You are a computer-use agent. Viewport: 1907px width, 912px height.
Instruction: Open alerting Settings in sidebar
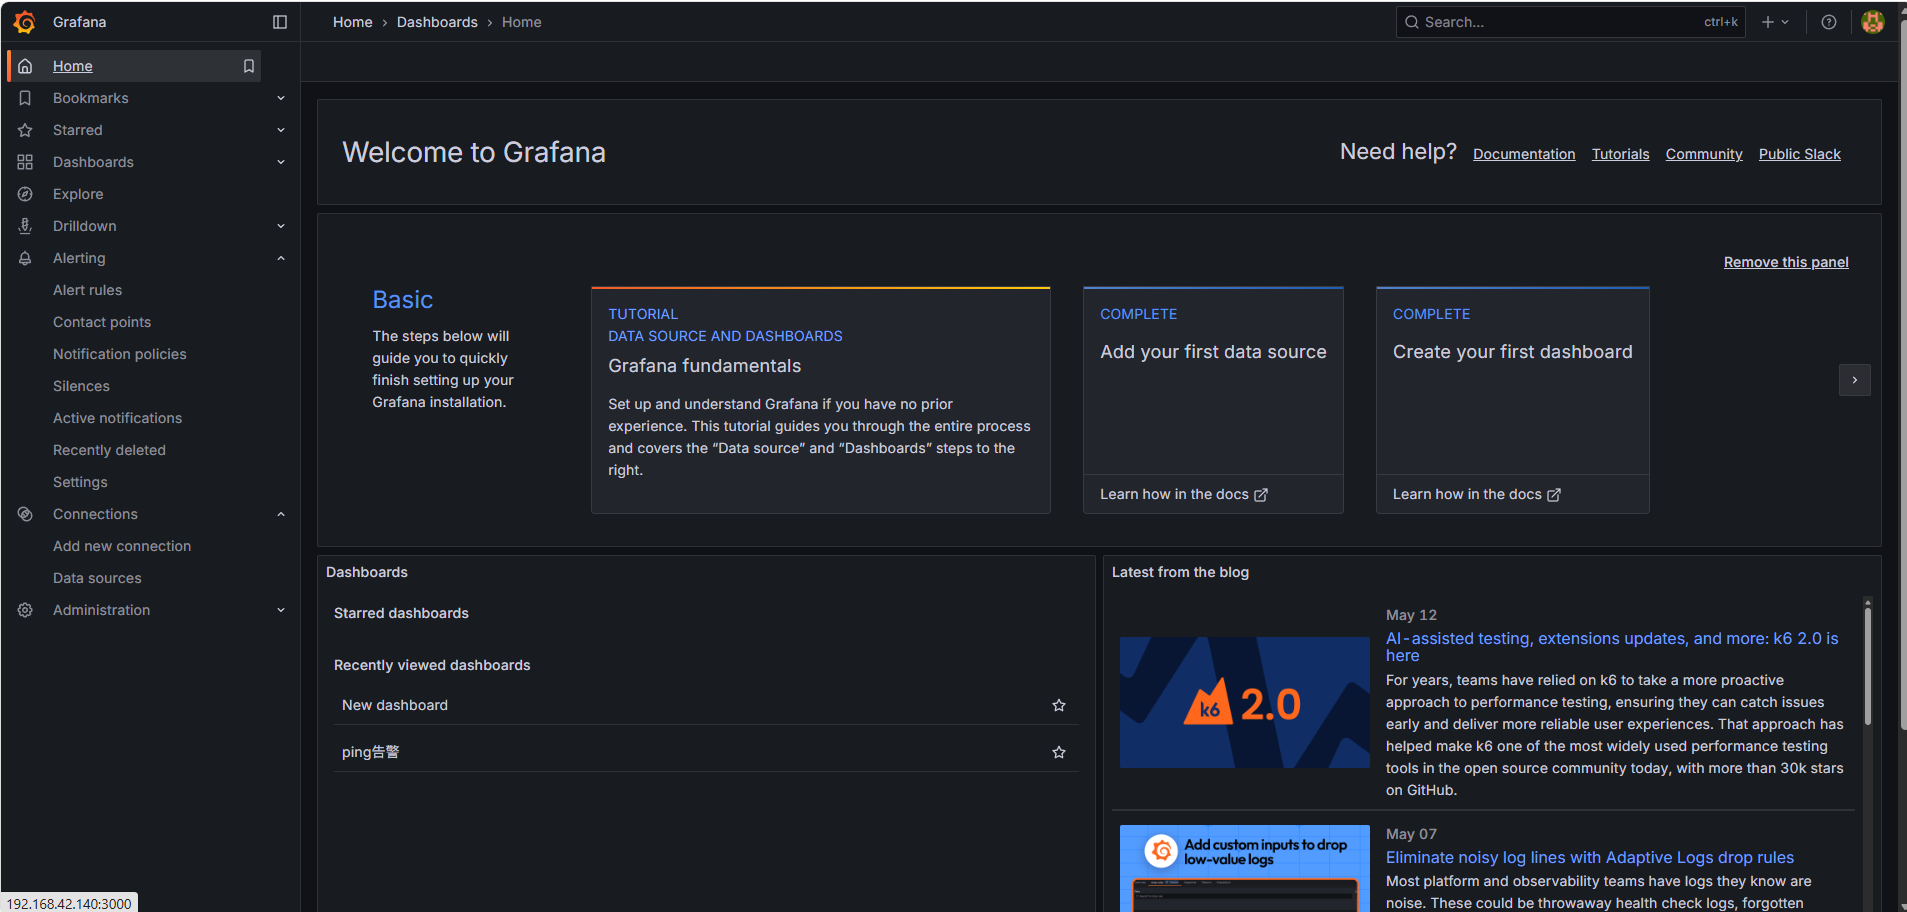tap(80, 482)
